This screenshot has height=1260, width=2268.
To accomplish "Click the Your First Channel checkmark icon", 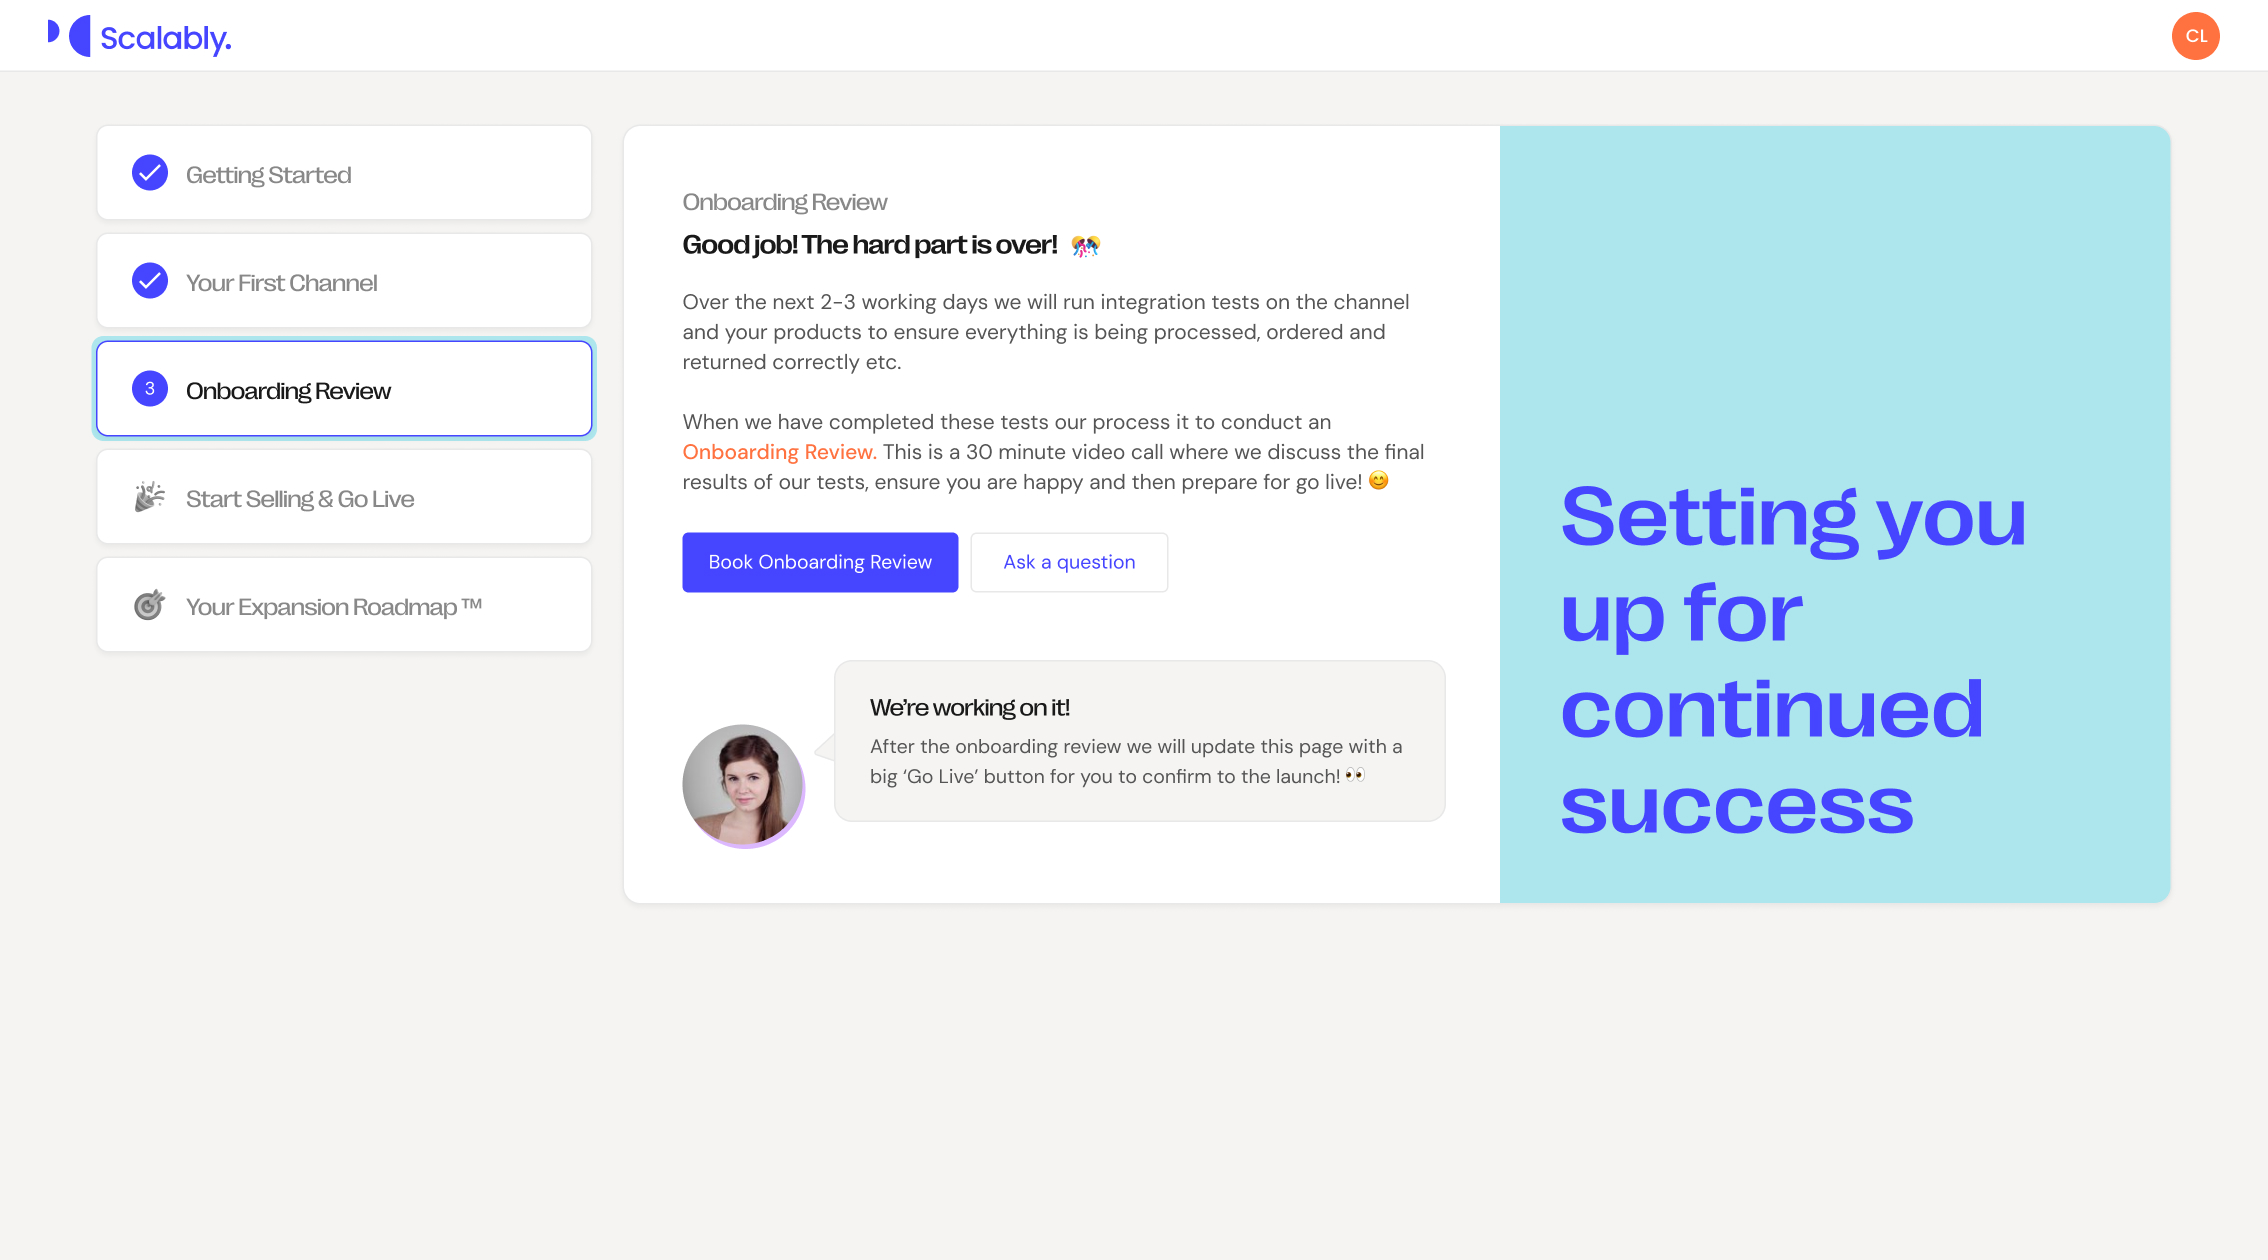I will tap(150, 281).
